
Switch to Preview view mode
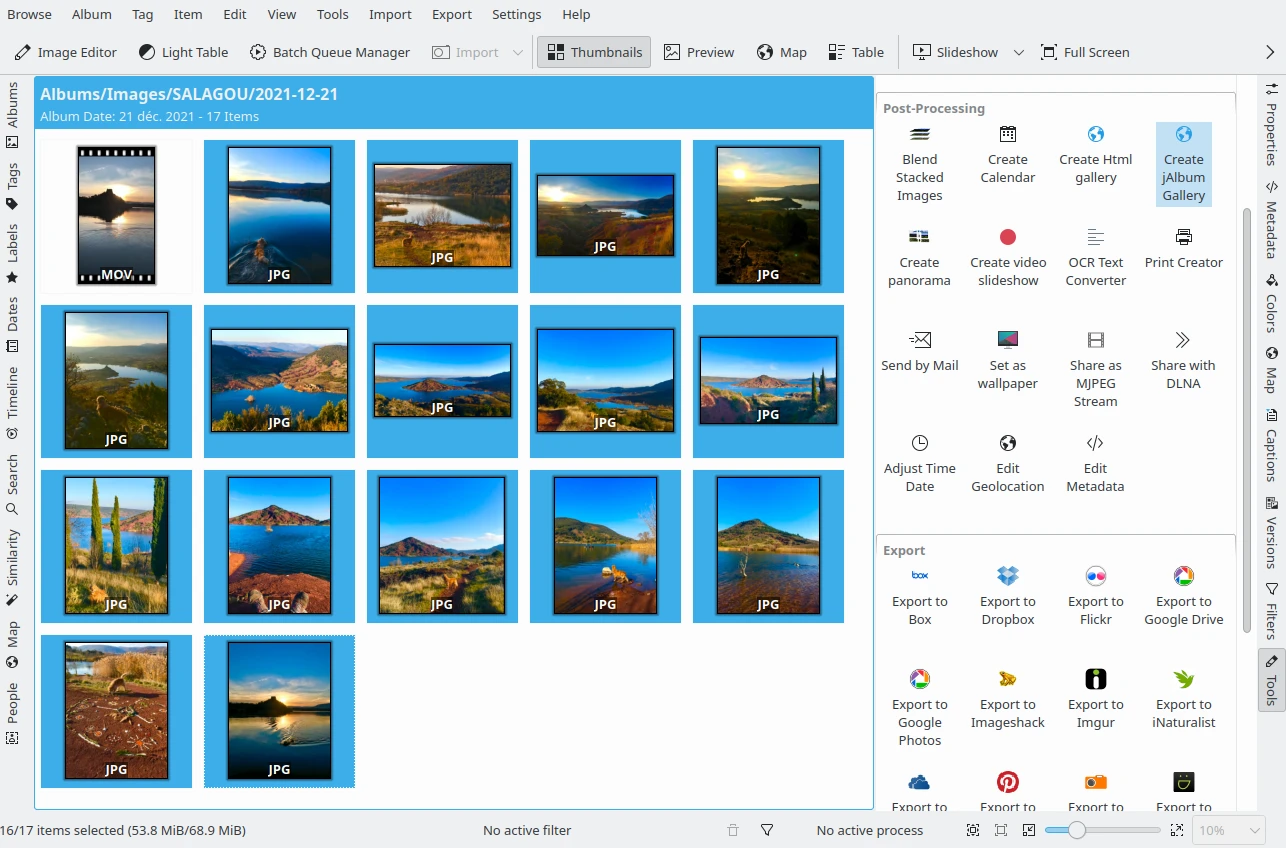[x=699, y=52]
